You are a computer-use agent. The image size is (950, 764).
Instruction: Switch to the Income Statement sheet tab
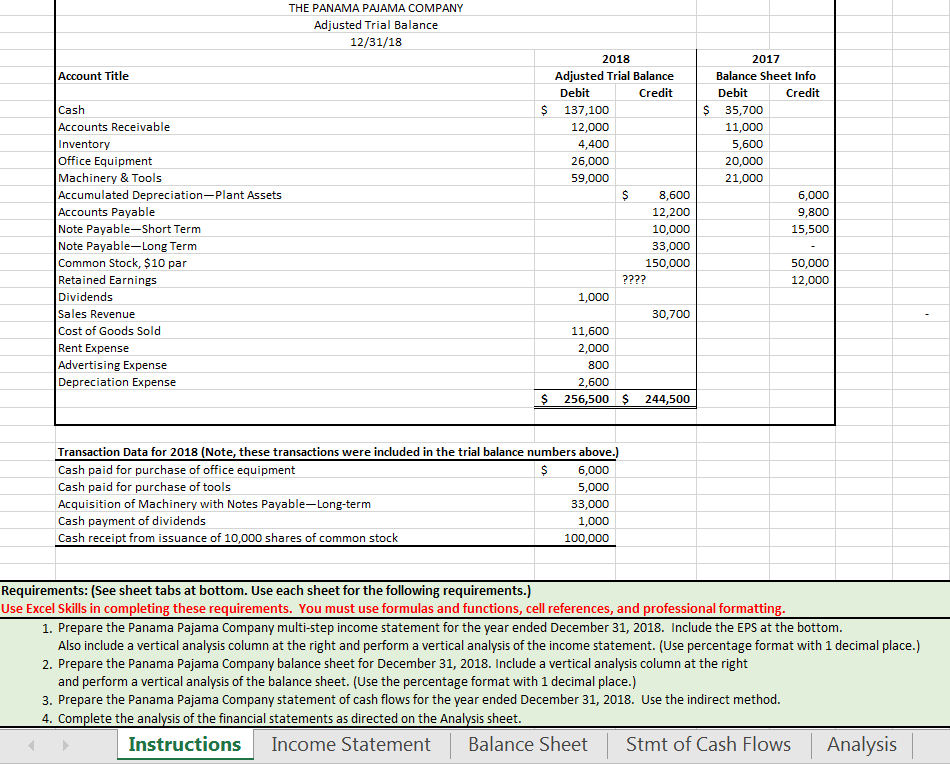click(351, 744)
